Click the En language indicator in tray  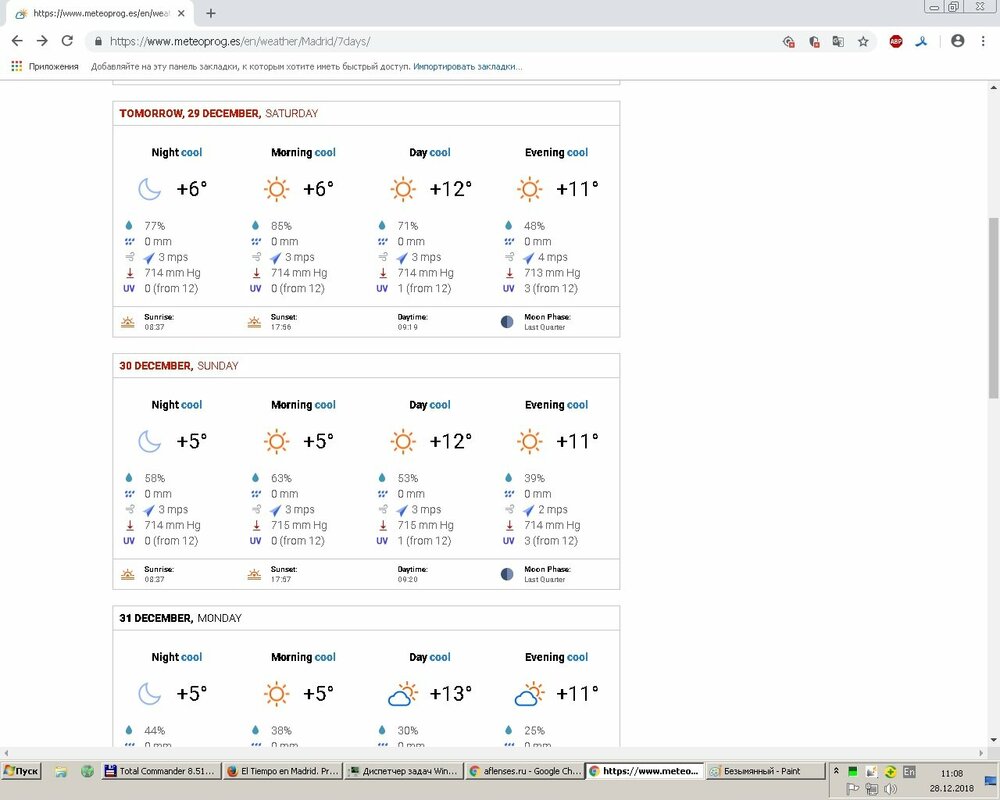coord(909,771)
